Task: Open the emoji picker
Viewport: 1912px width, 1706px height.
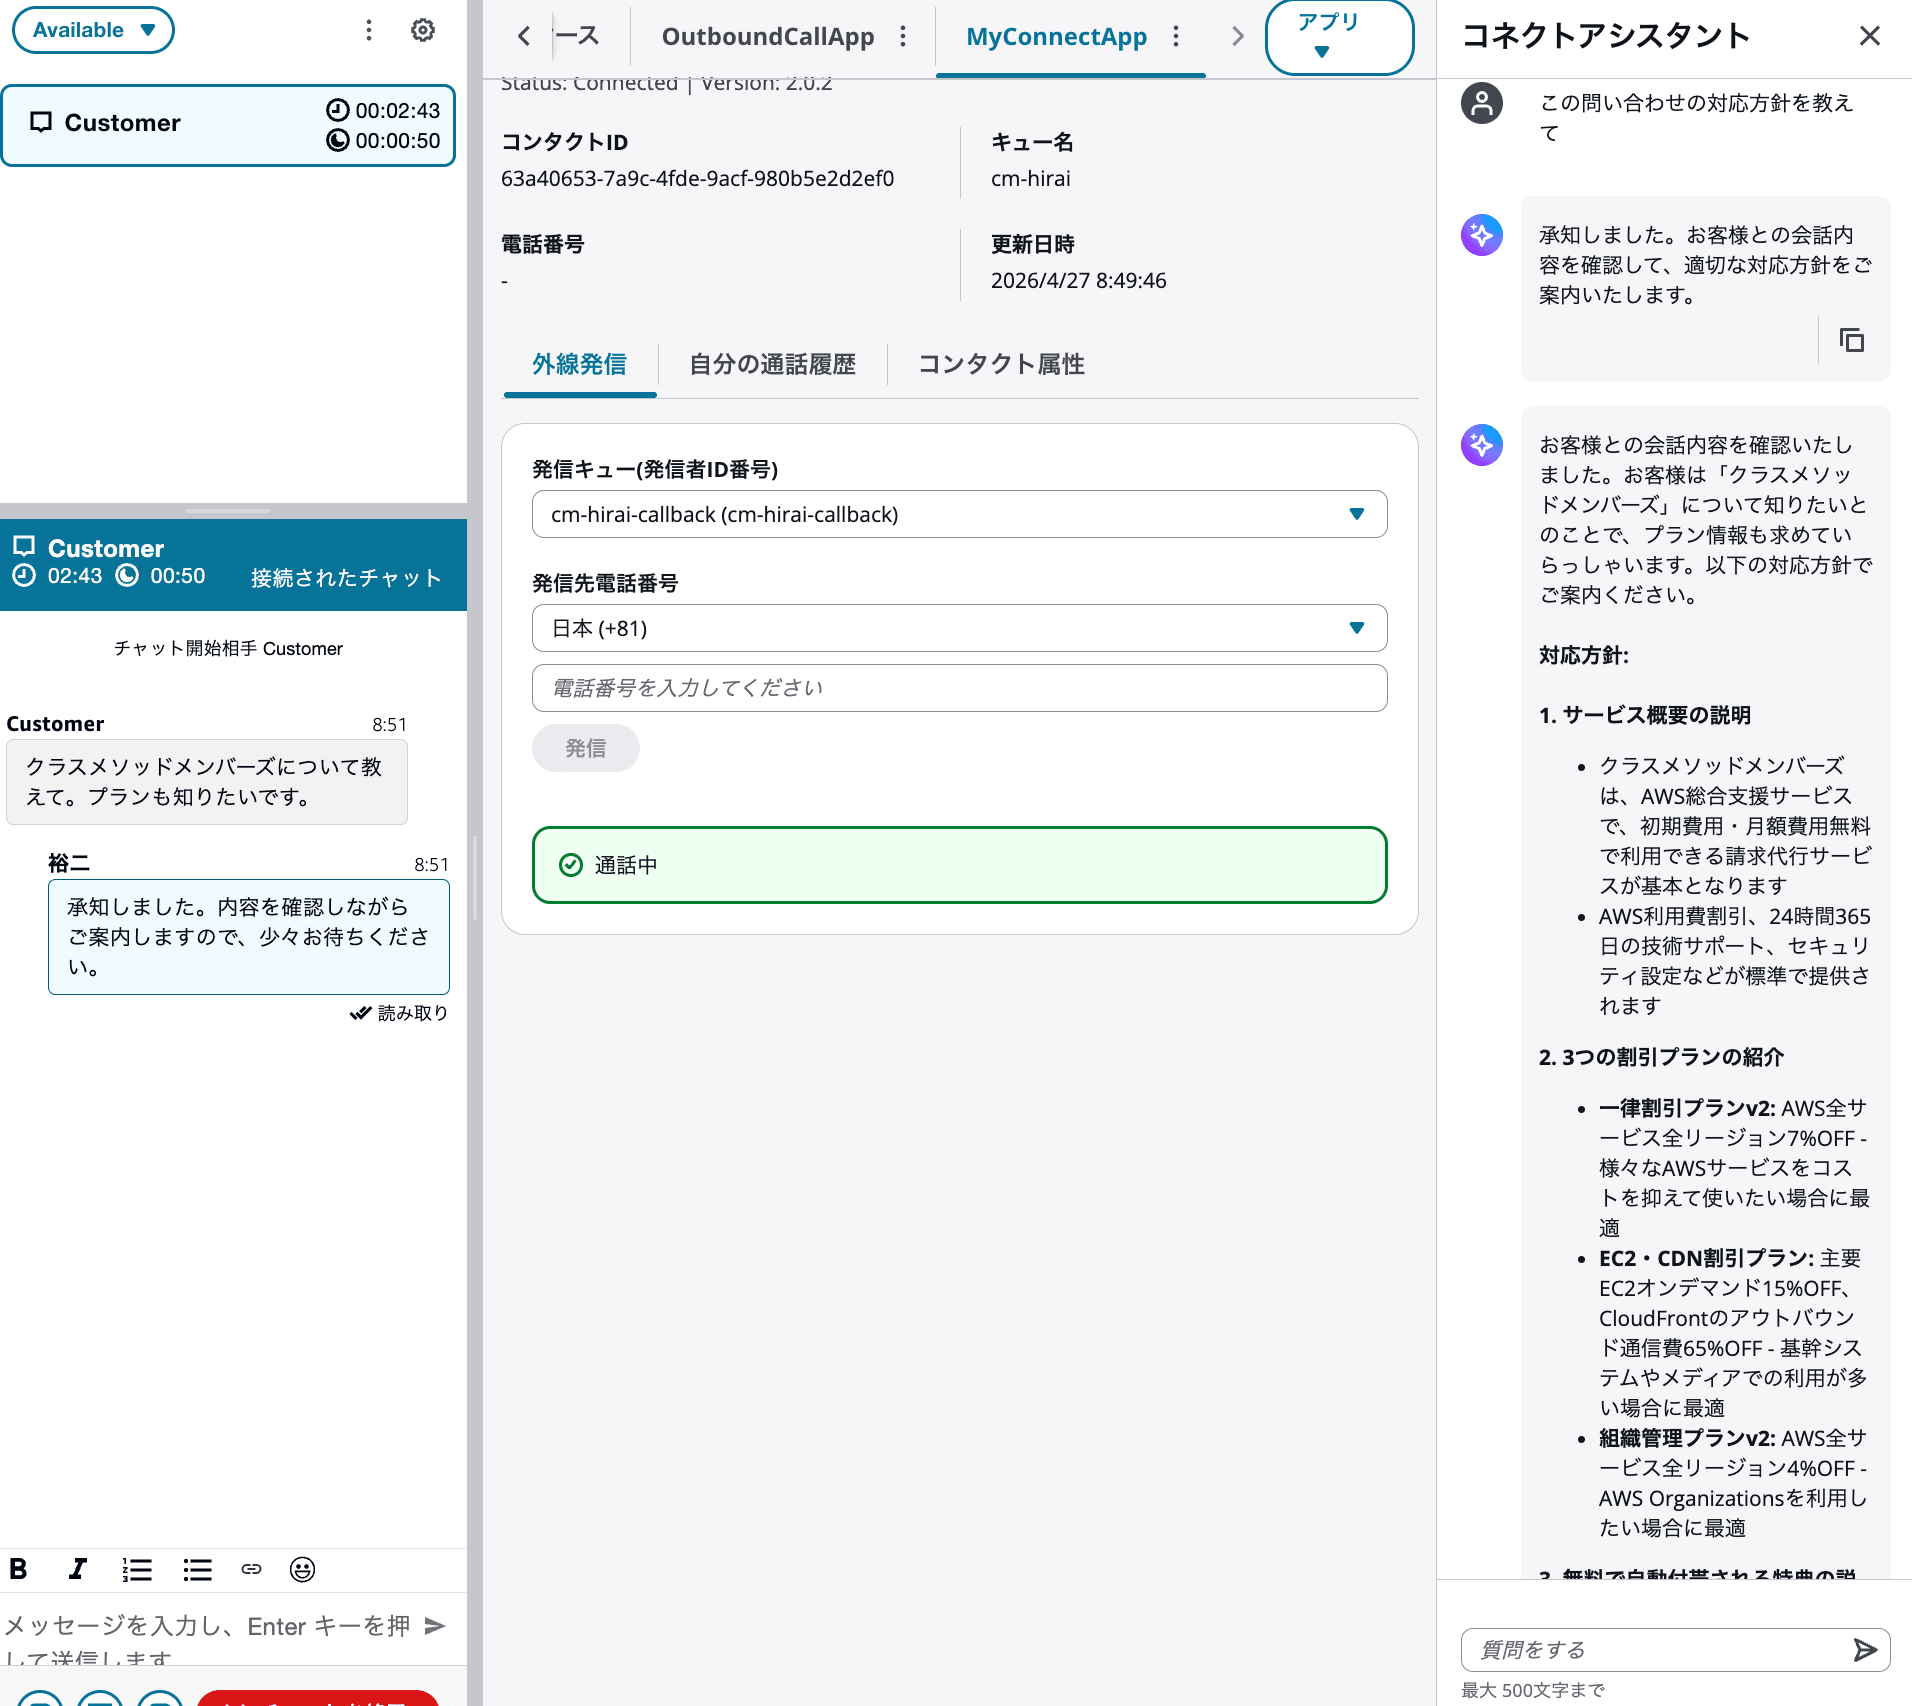Action: click(301, 1569)
